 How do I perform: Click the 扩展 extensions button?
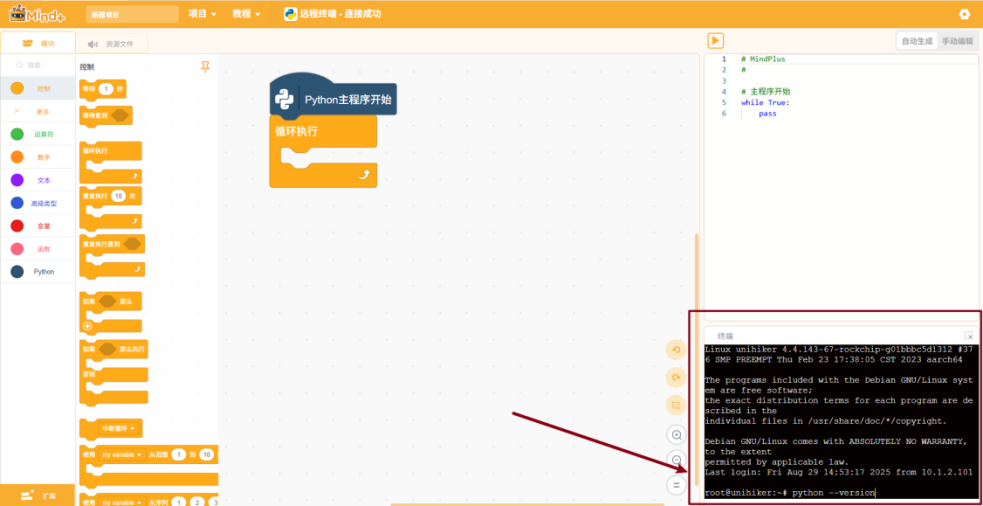[38, 495]
